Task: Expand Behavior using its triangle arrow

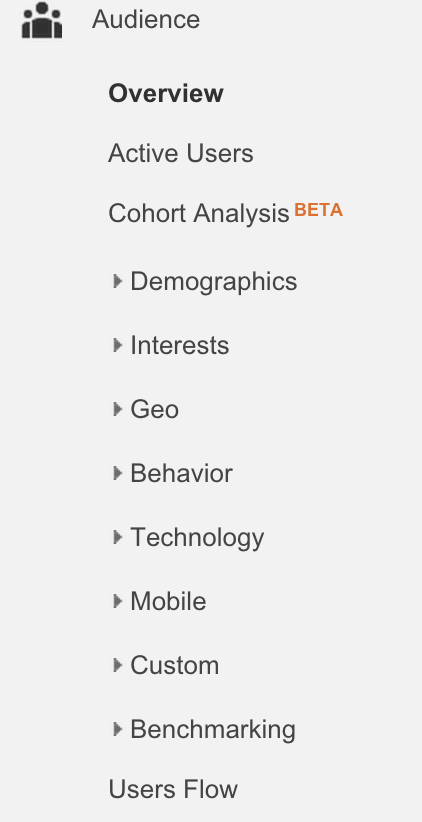Action: coord(117,473)
